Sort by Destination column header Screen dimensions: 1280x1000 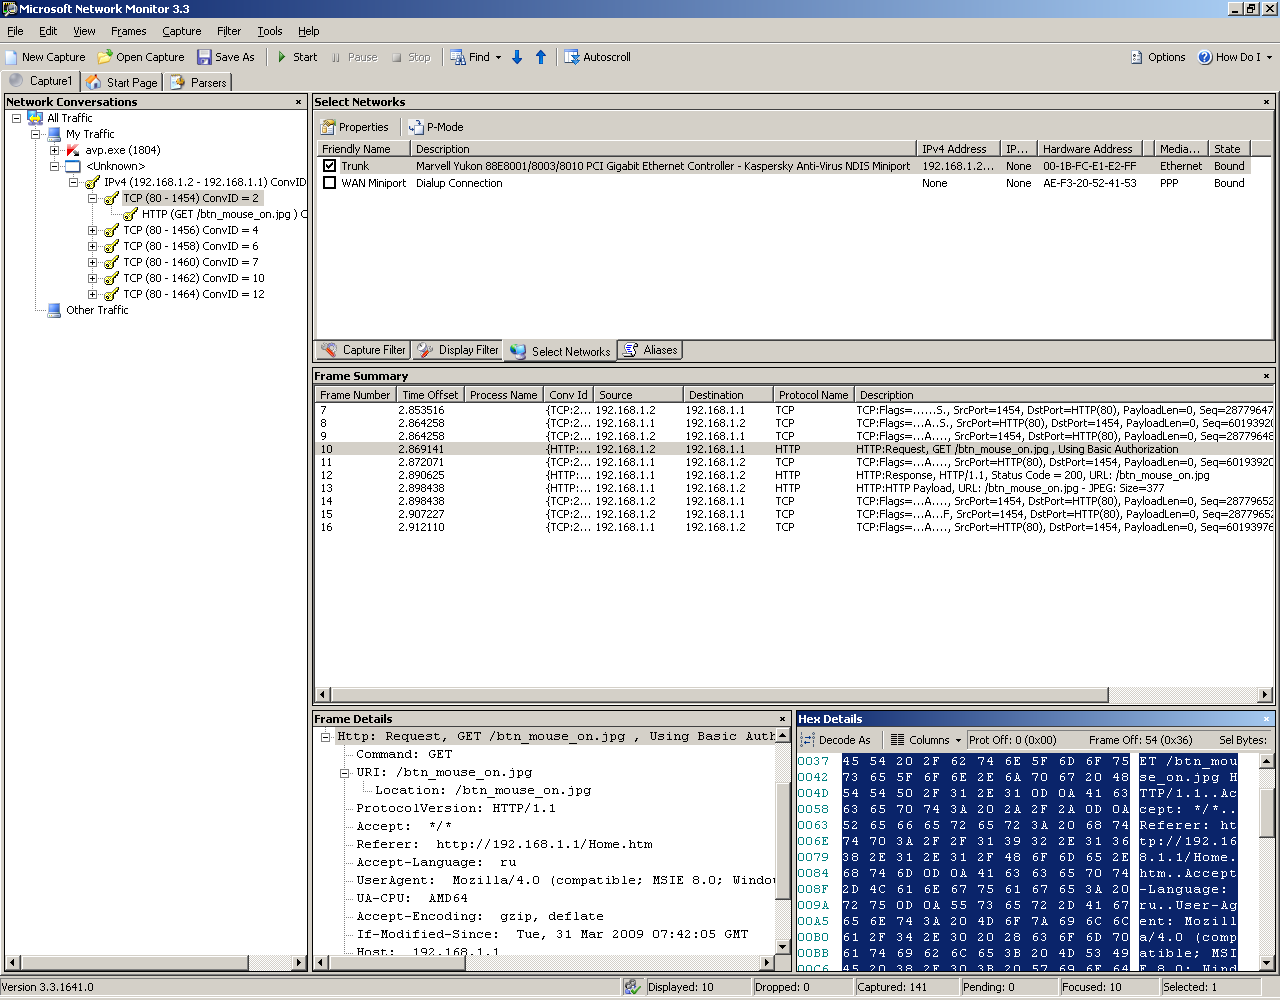click(x=727, y=395)
